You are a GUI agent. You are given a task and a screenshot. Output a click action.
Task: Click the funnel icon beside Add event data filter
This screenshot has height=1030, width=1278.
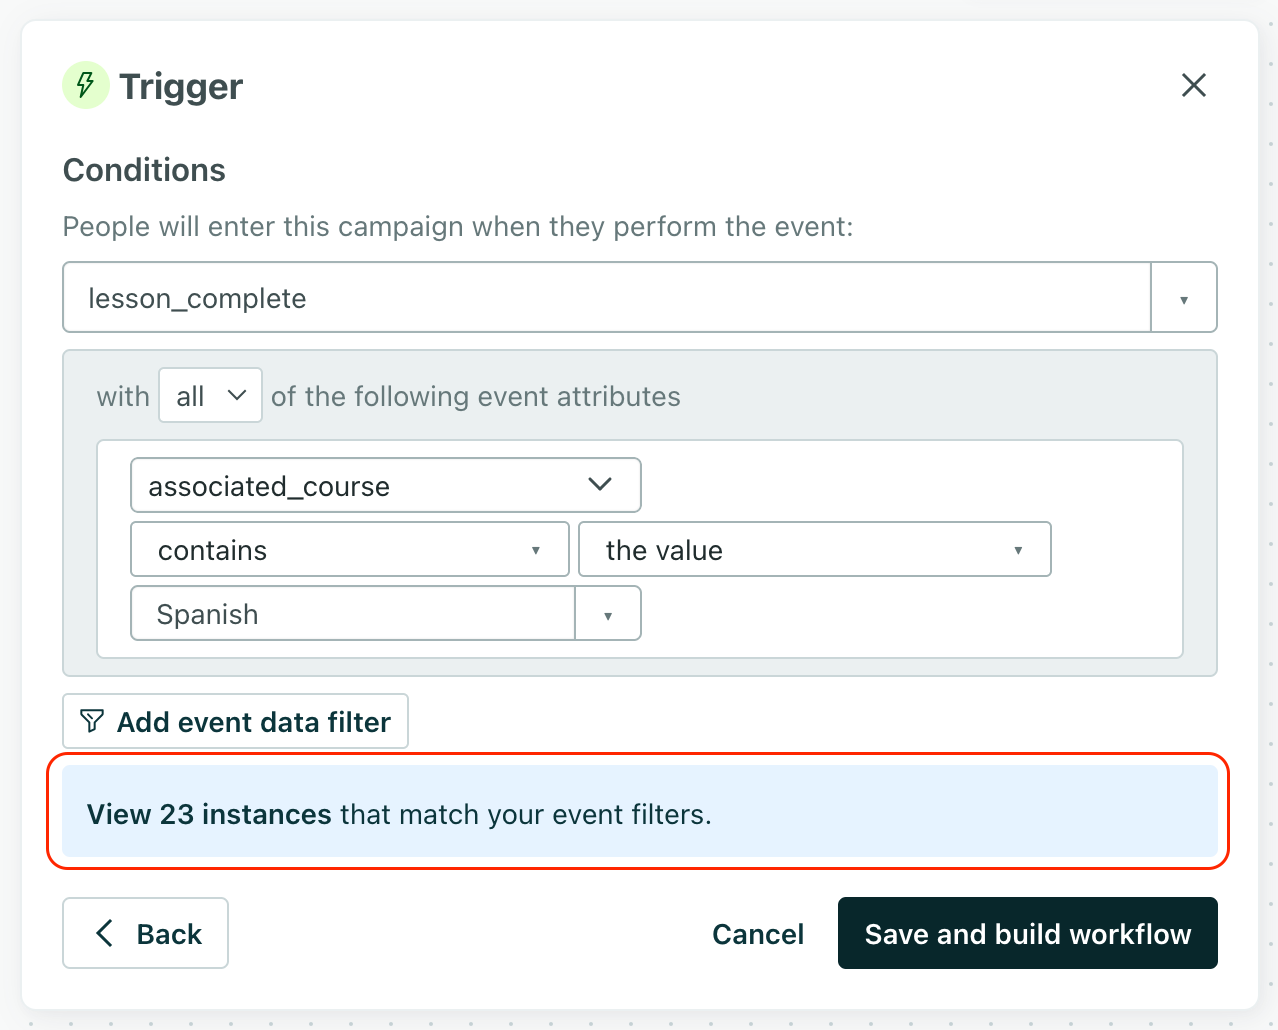click(x=92, y=721)
